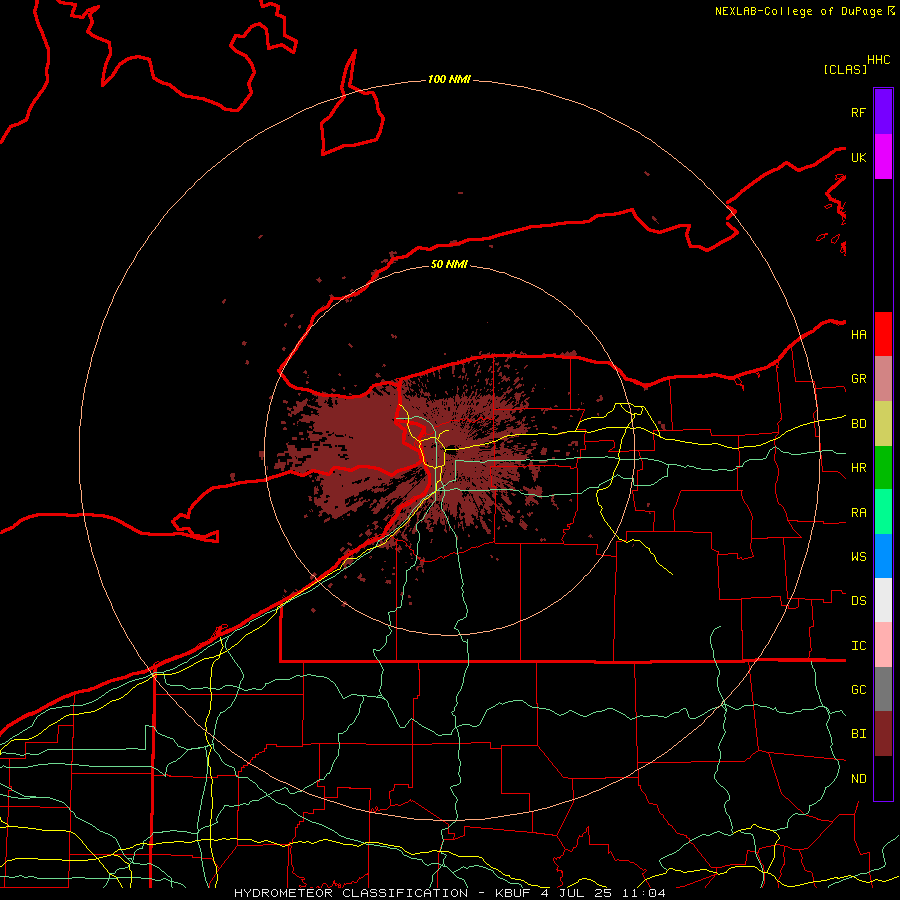This screenshot has width=900, height=900.
Task: Click the HA legend label
Action: click(x=858, y=334)
